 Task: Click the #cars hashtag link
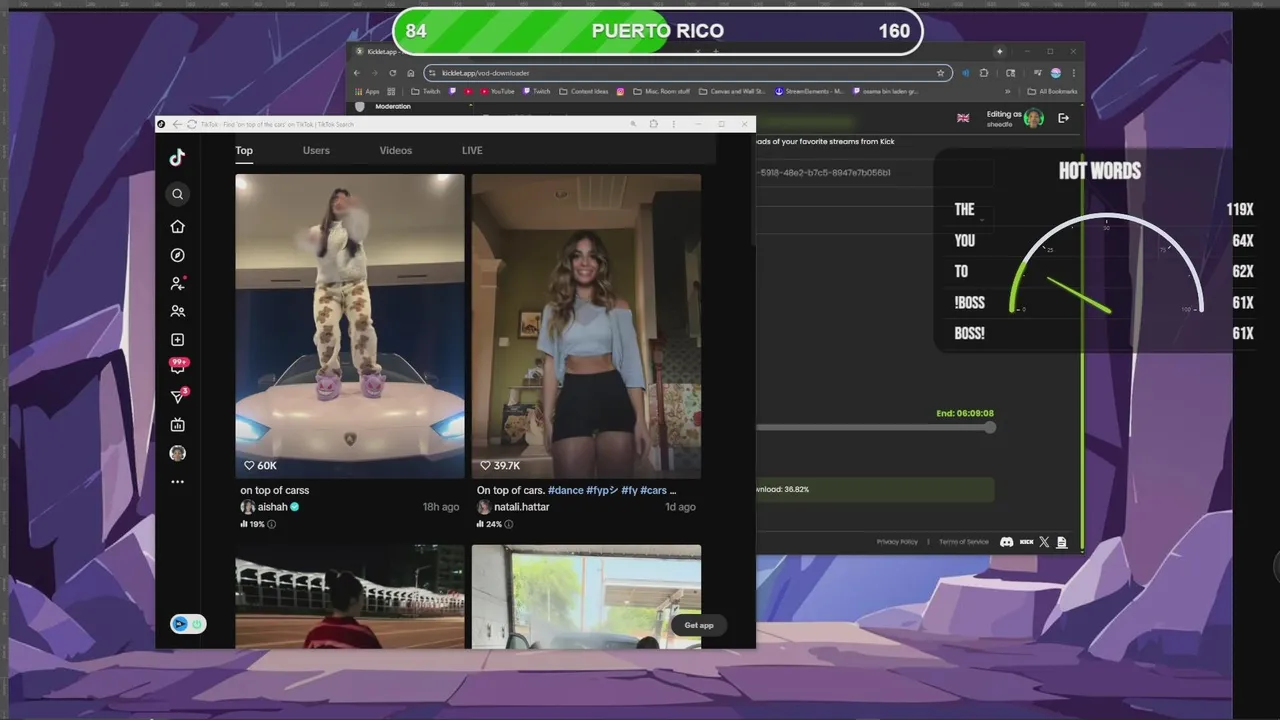pyautogui.click(x=654, y=491)
